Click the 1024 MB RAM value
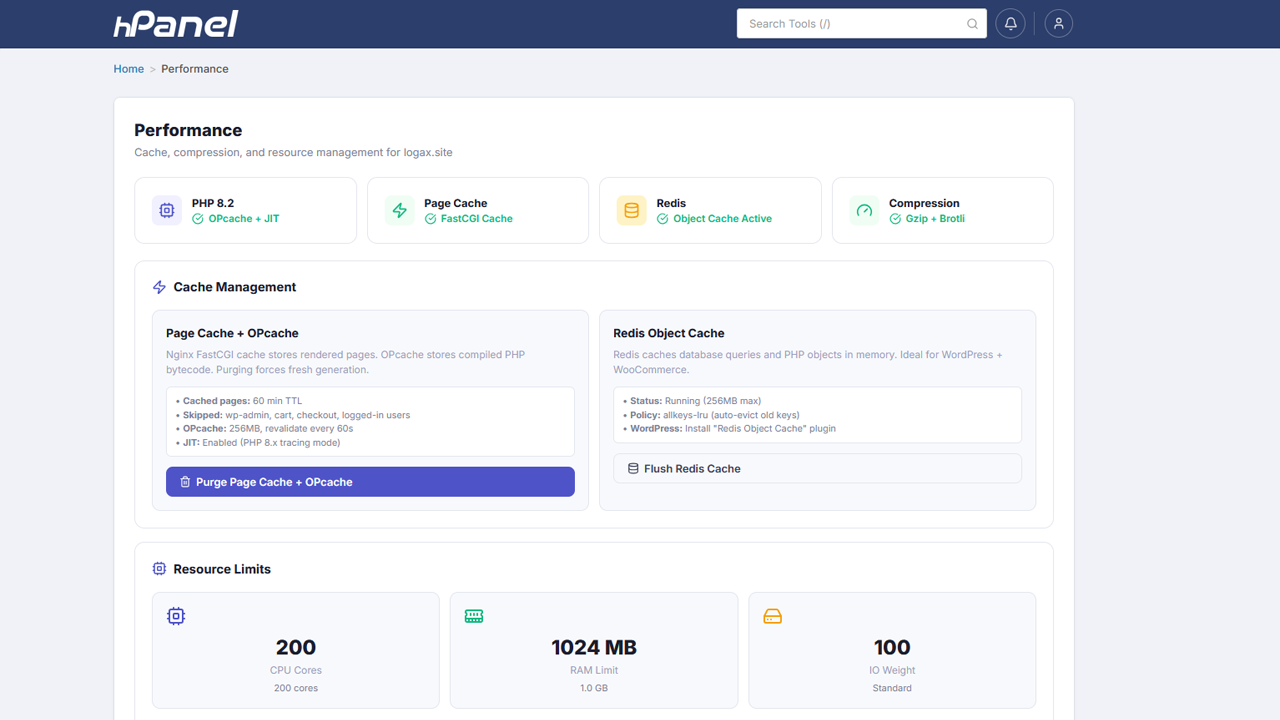The image size is (1280, 720). (594, 647)
